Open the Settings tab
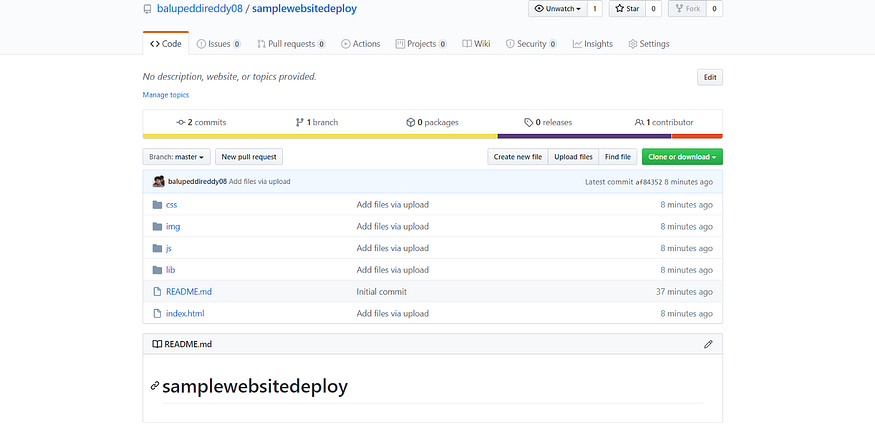Image resolution: width=875 pixels, height=424 pixels. pos(648,44)
